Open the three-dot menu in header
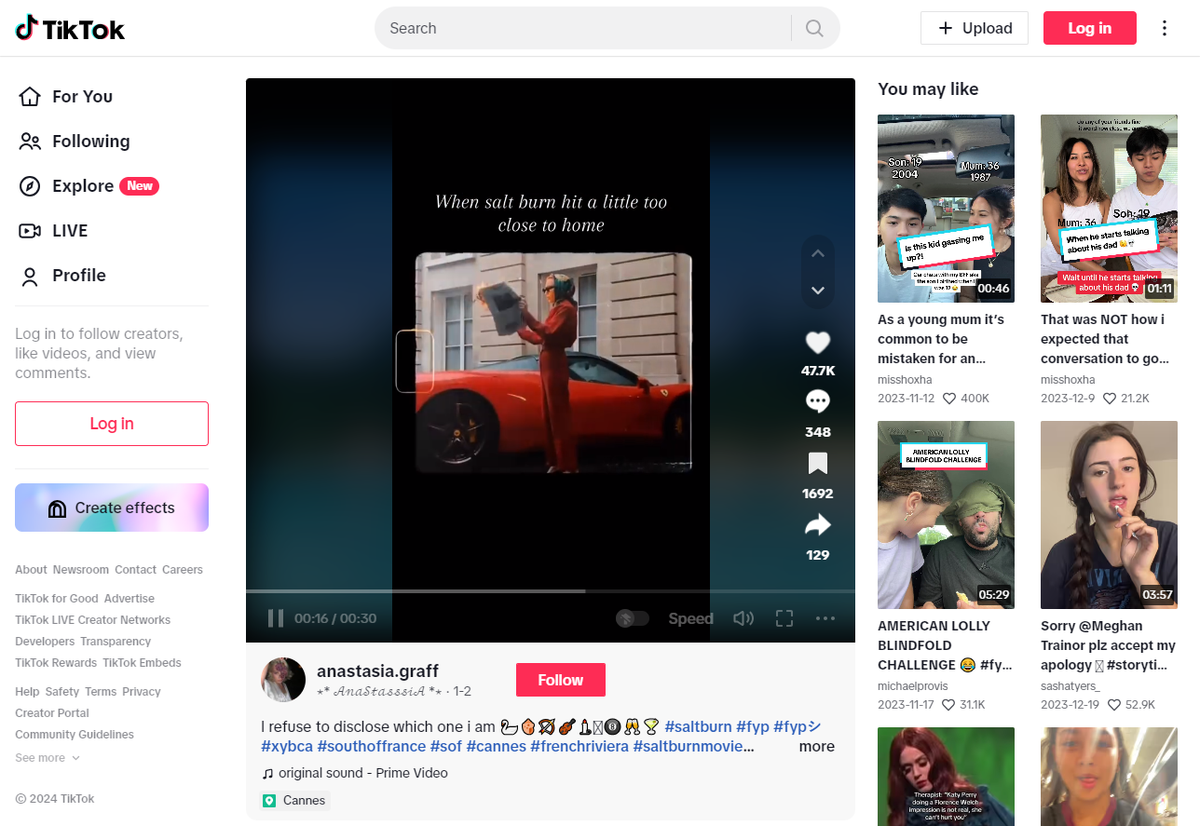The width and height of the screenshot is (1200, 826). tap(1164, 28)
